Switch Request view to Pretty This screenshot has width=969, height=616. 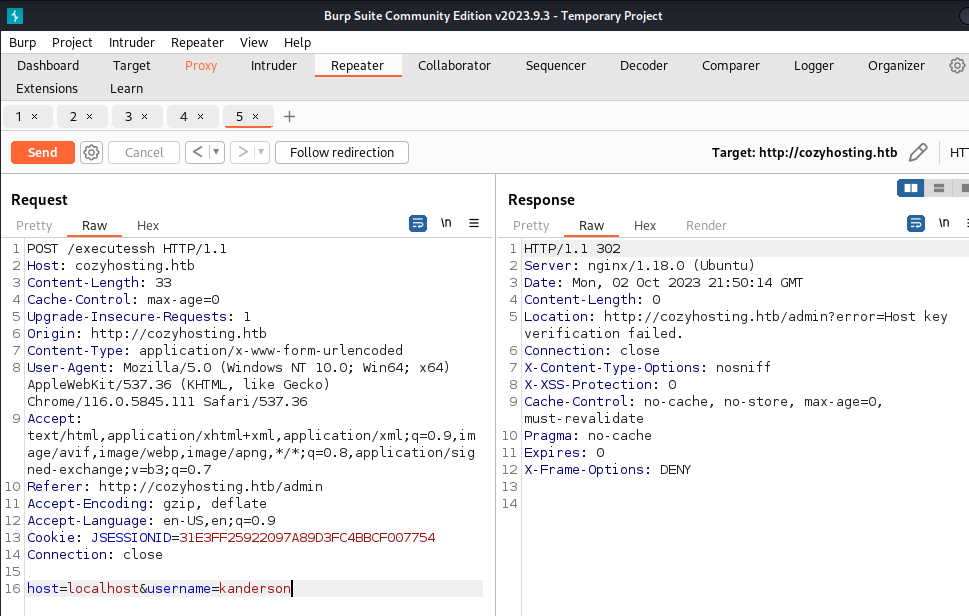(x=34, y=226)
